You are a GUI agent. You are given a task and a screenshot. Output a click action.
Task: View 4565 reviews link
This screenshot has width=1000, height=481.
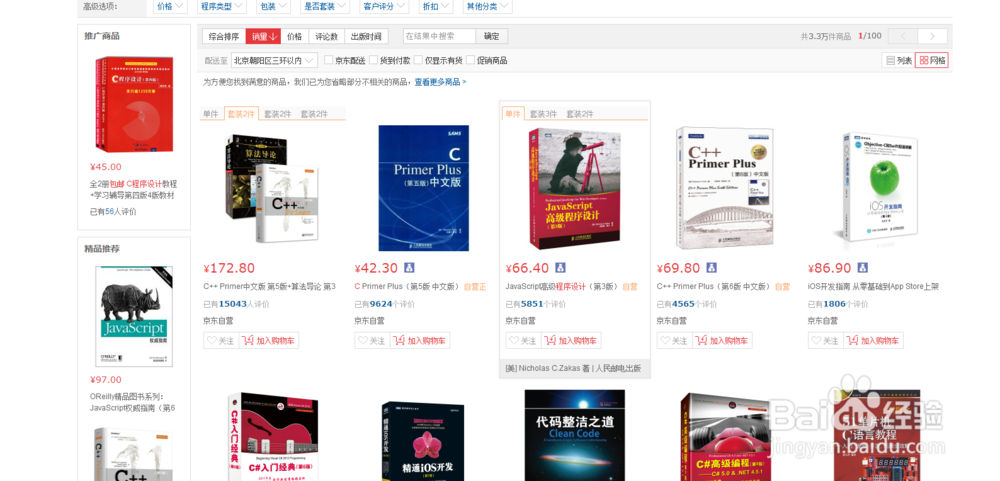pyautogui.click(x=683, y=304)
